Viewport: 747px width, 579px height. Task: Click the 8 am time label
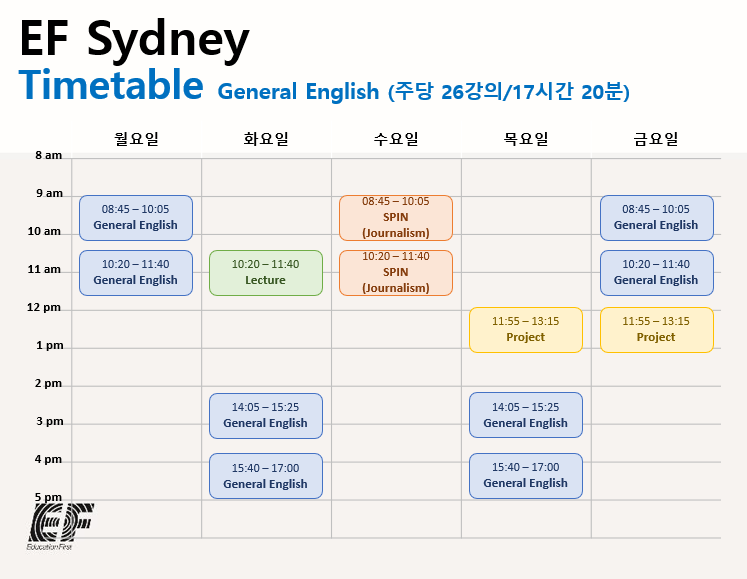(x=49, y=155)
